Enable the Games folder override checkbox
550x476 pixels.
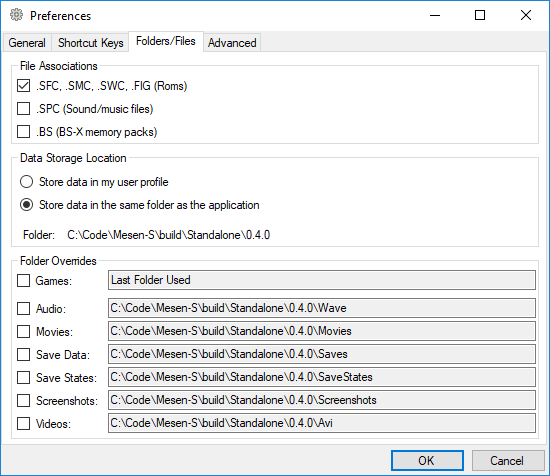point(24,281)
